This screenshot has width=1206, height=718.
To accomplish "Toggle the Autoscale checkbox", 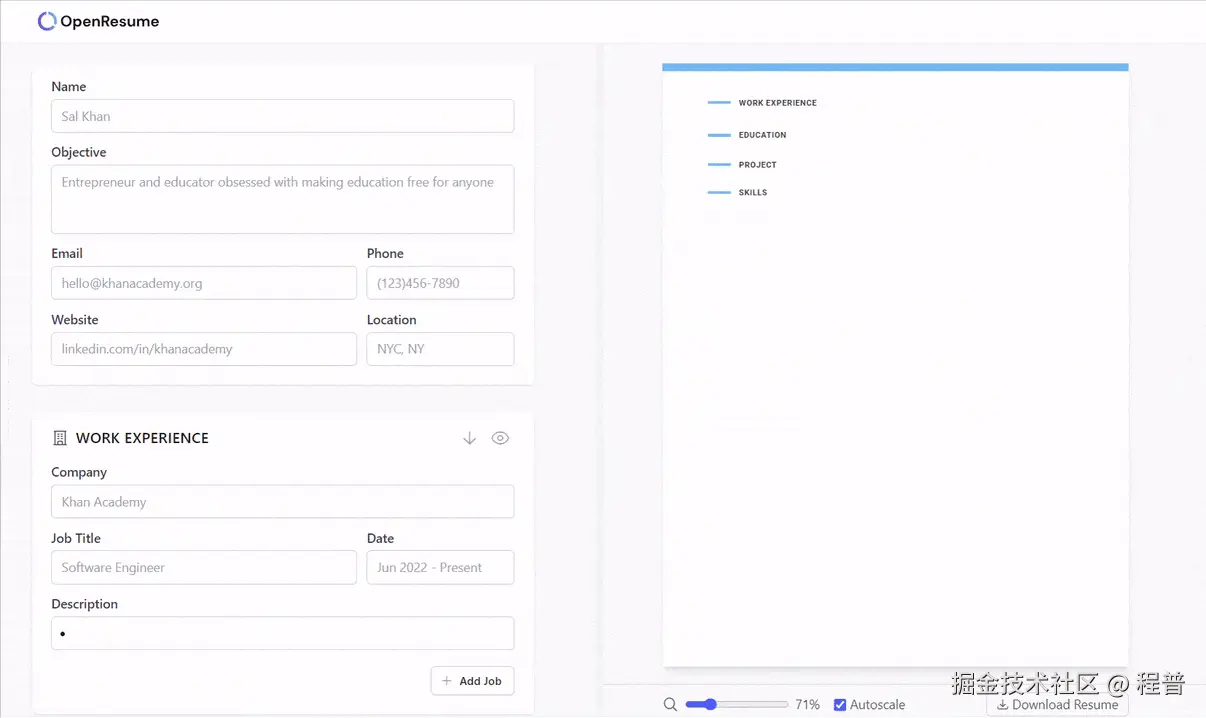I will [840, 705].
